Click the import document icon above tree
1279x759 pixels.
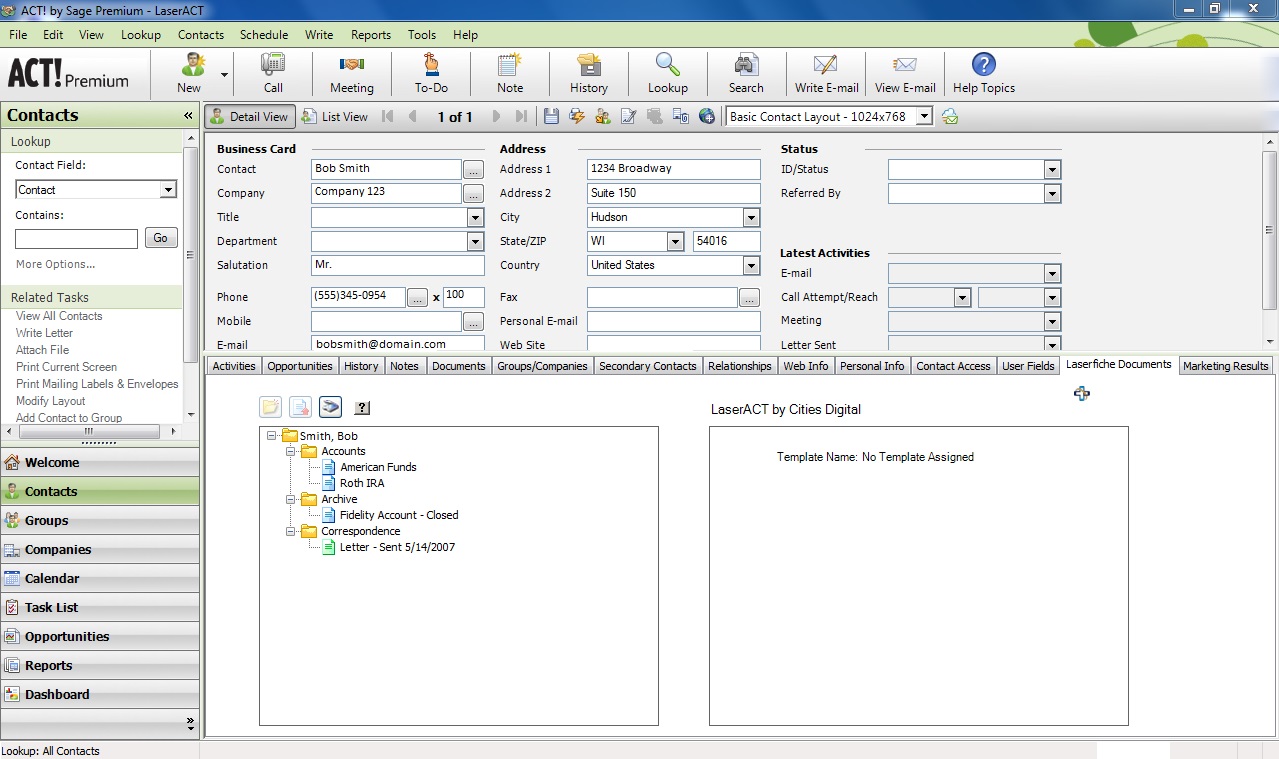(x=300, y=407)
